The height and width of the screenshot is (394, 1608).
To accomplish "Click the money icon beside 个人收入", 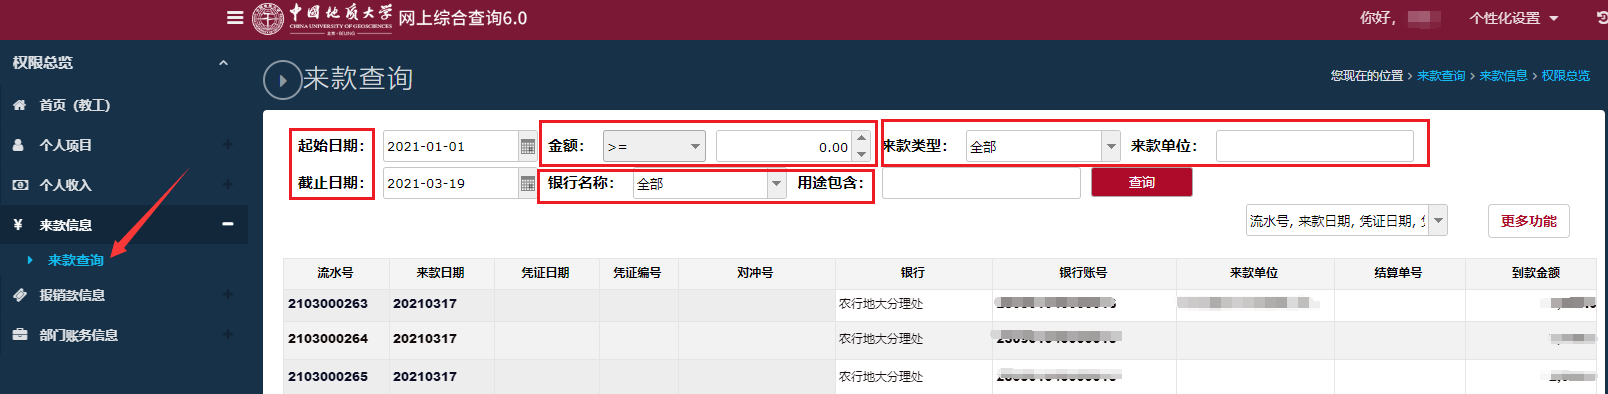I will pos(19,185).
